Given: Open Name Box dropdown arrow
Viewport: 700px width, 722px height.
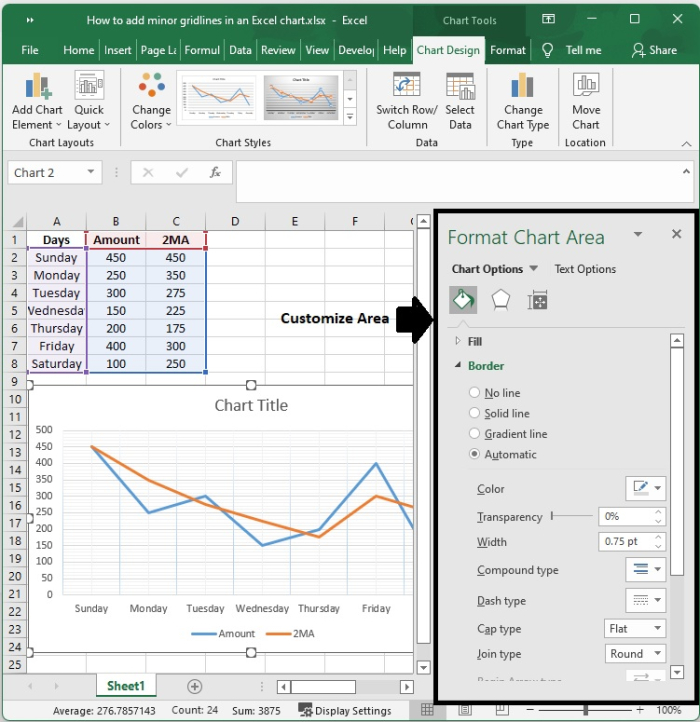Looking at the screenshot, I should [x=91, y=172].
